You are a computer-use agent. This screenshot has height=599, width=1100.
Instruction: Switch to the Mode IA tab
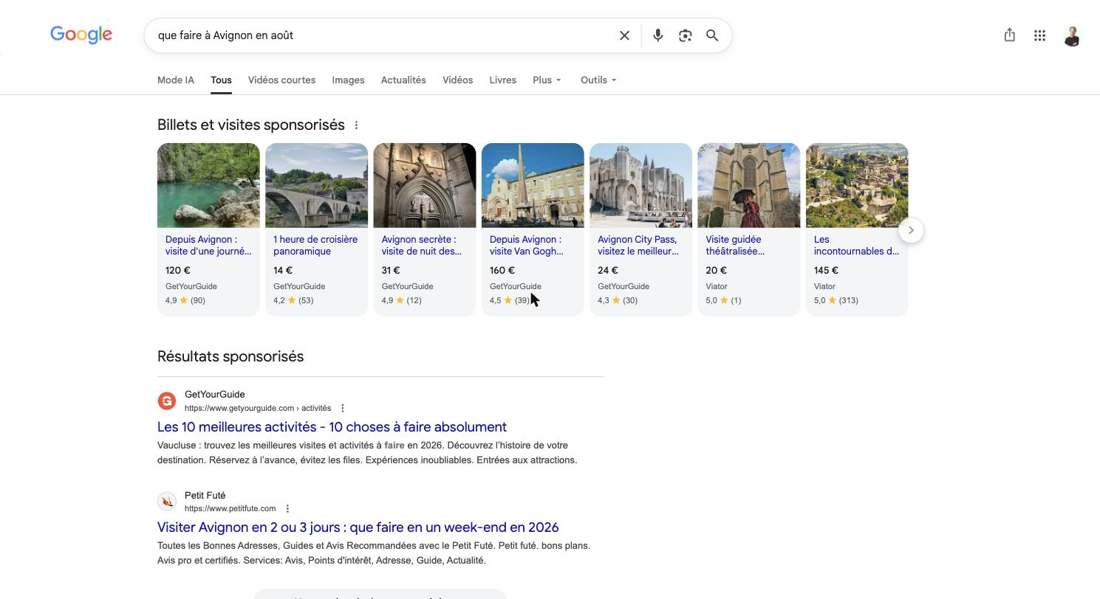pos(175,80)
